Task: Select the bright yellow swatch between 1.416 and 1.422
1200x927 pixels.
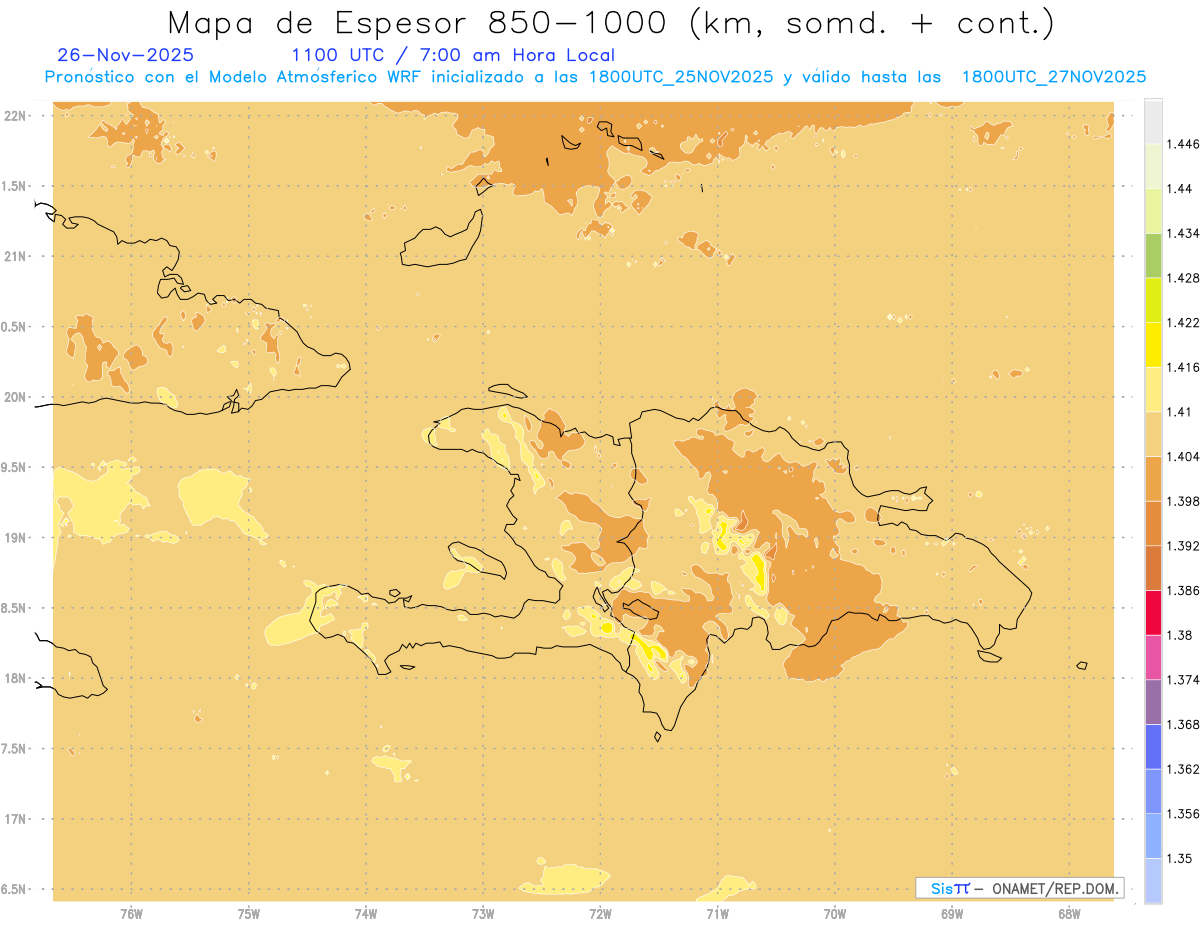Action: pyautogui.click(x=1153, y=345)
